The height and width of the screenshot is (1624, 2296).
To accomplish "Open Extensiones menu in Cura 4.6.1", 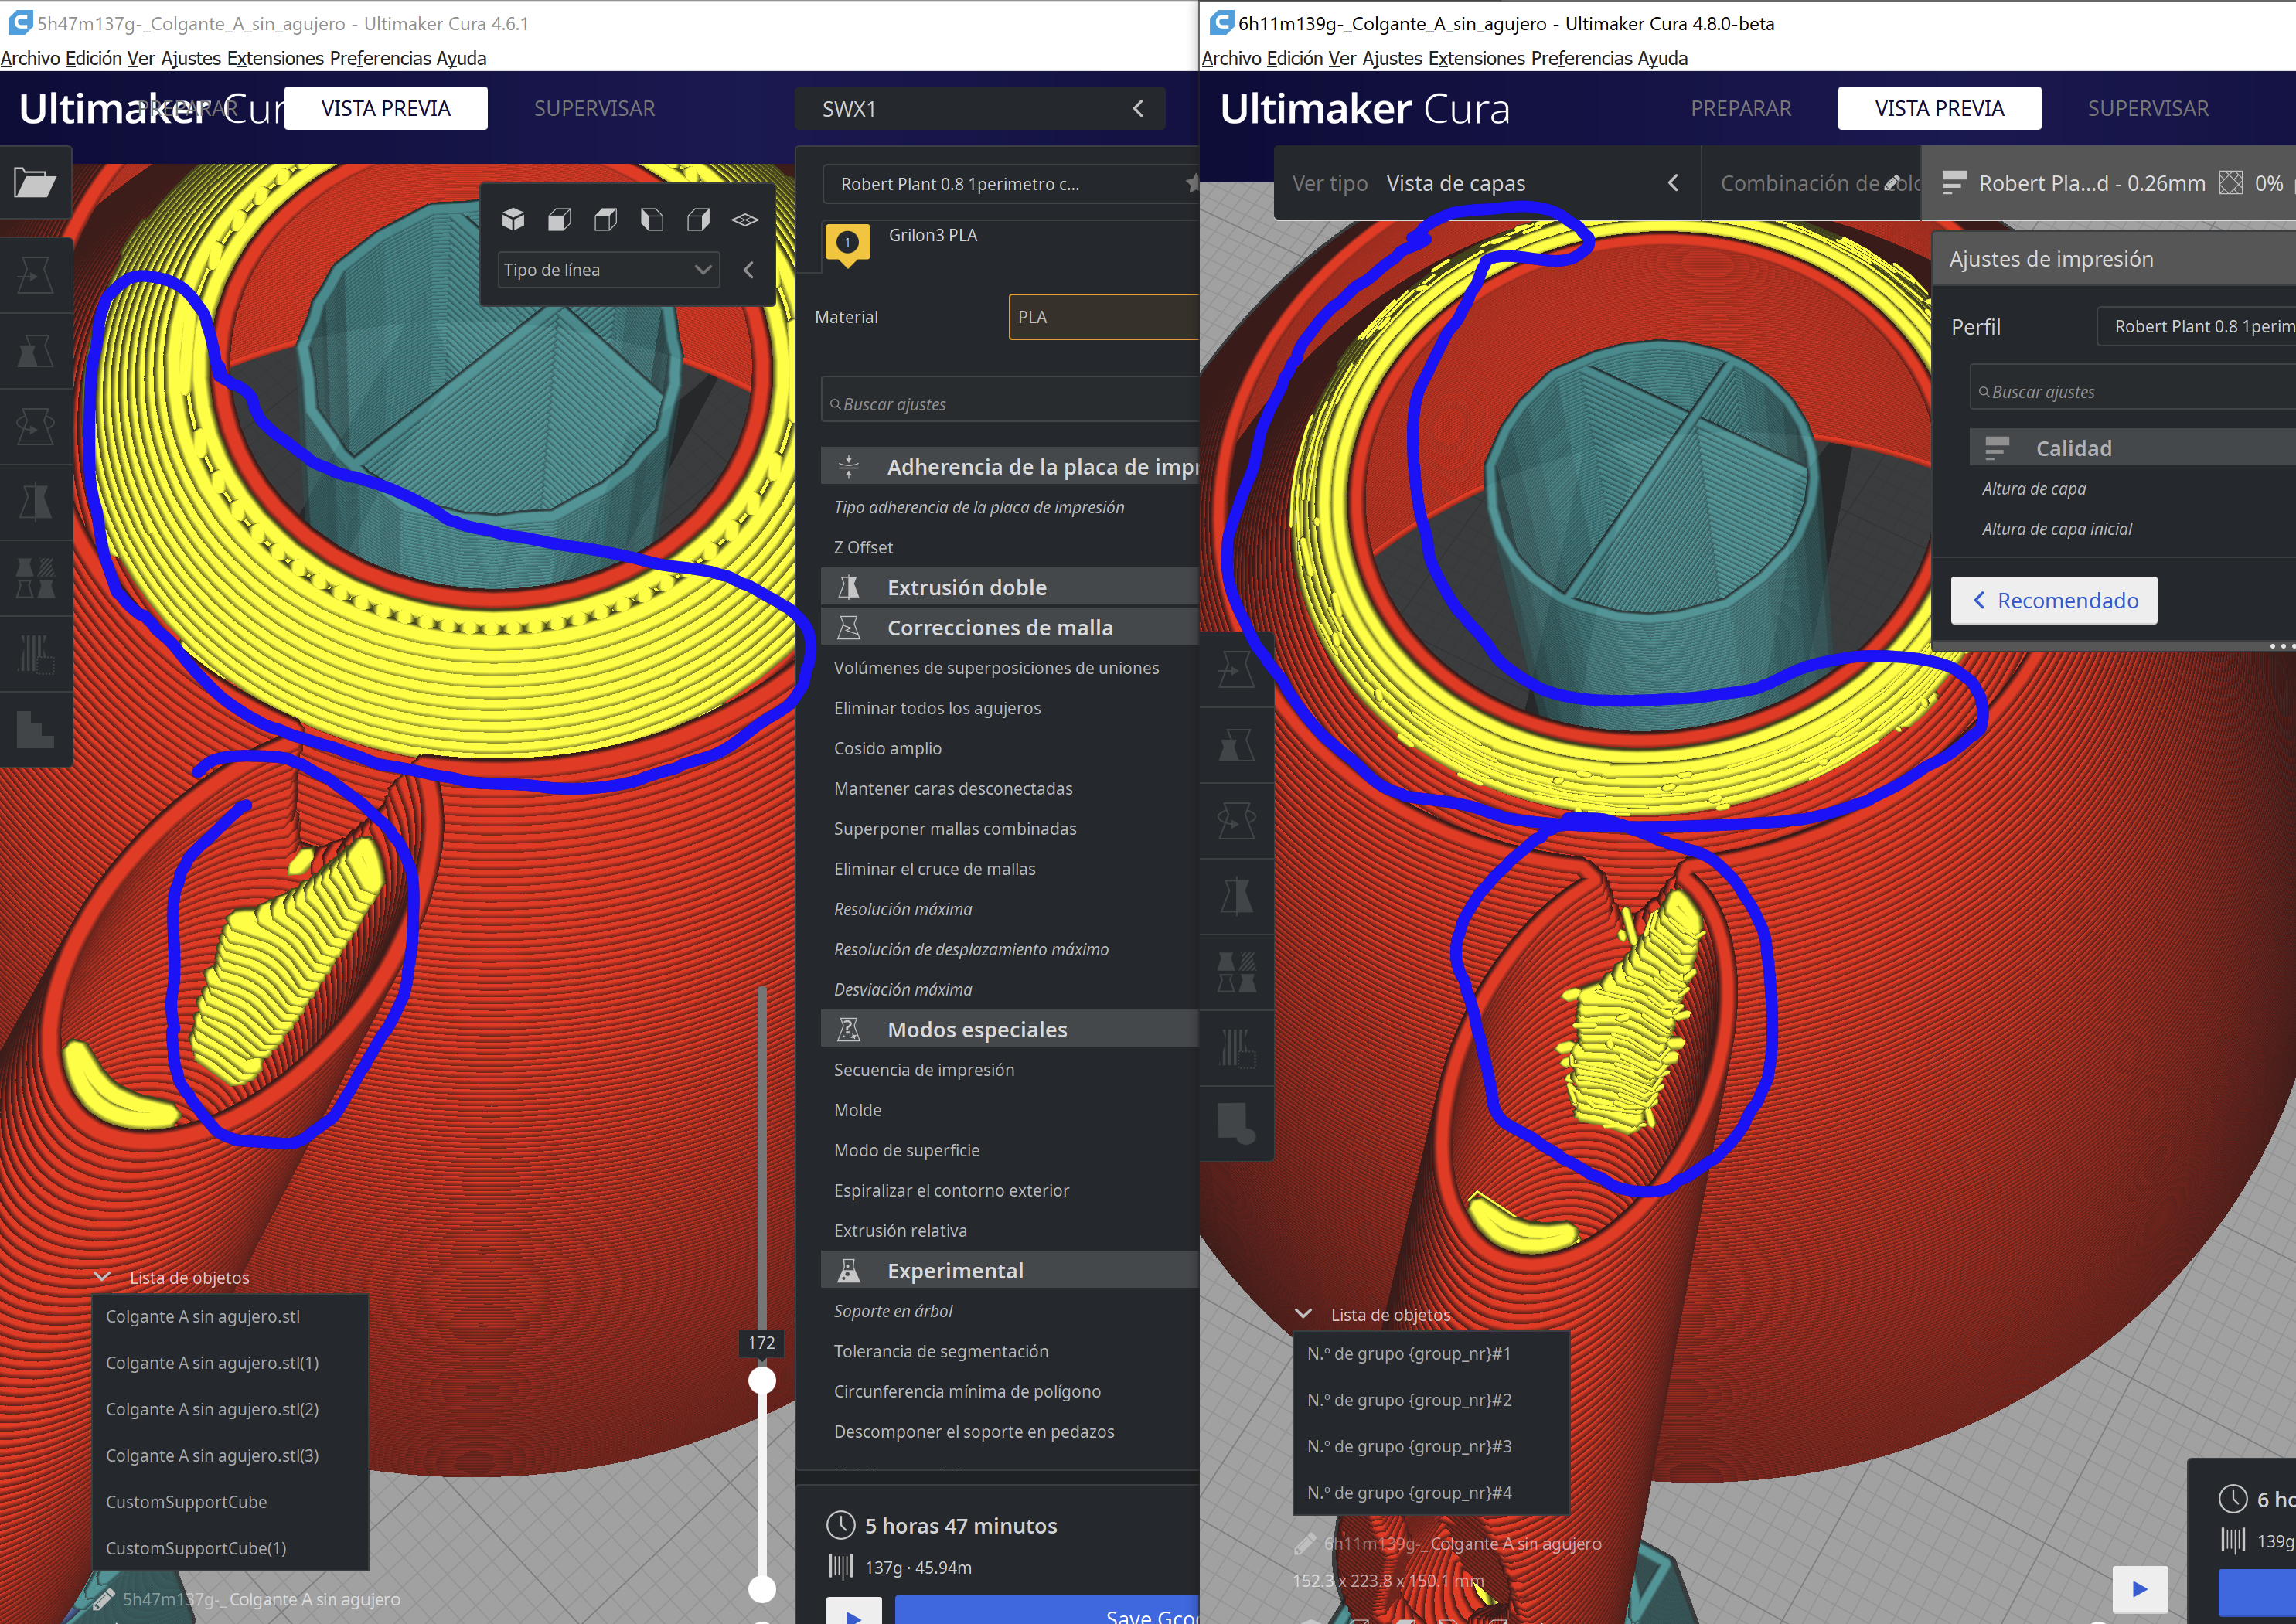I will (275, 58).
